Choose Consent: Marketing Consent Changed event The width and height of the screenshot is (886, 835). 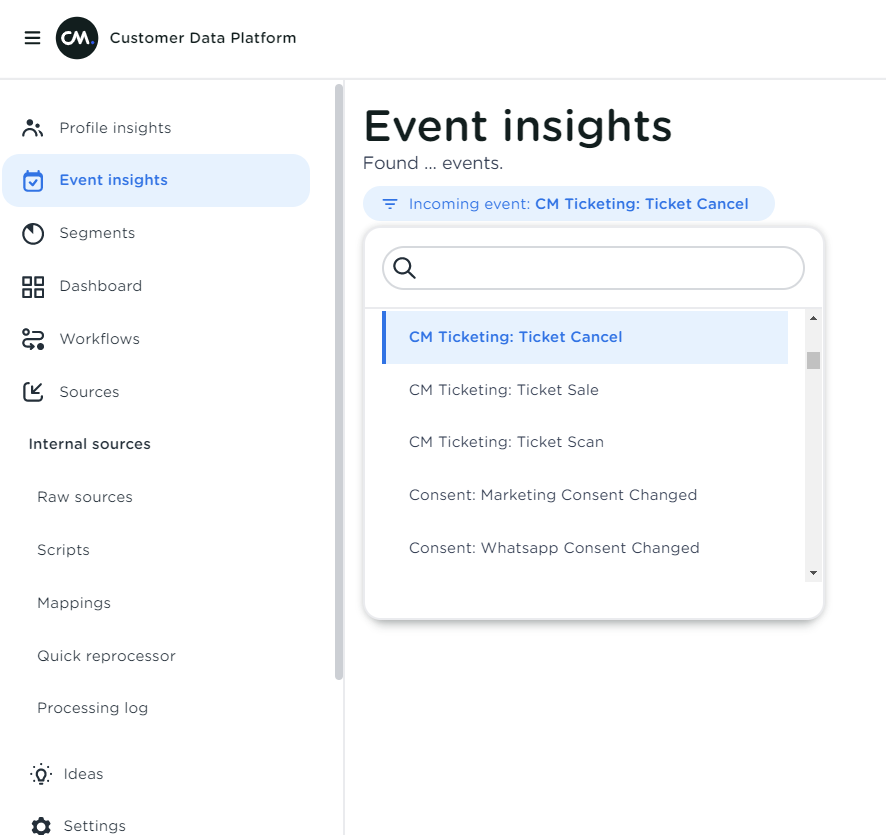click(553, 494)
